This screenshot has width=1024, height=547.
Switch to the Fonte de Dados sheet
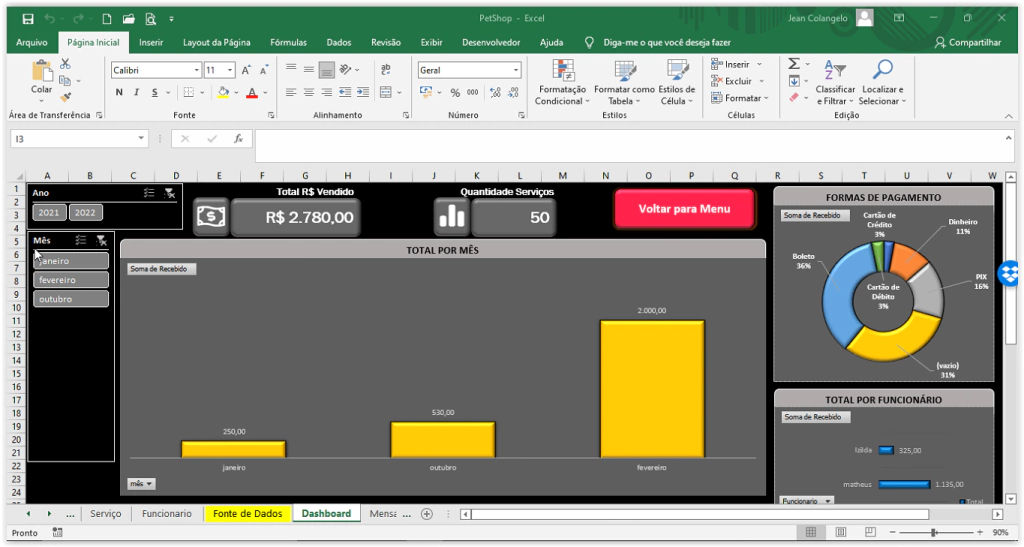pyautogui.click(x=247, y=513)
